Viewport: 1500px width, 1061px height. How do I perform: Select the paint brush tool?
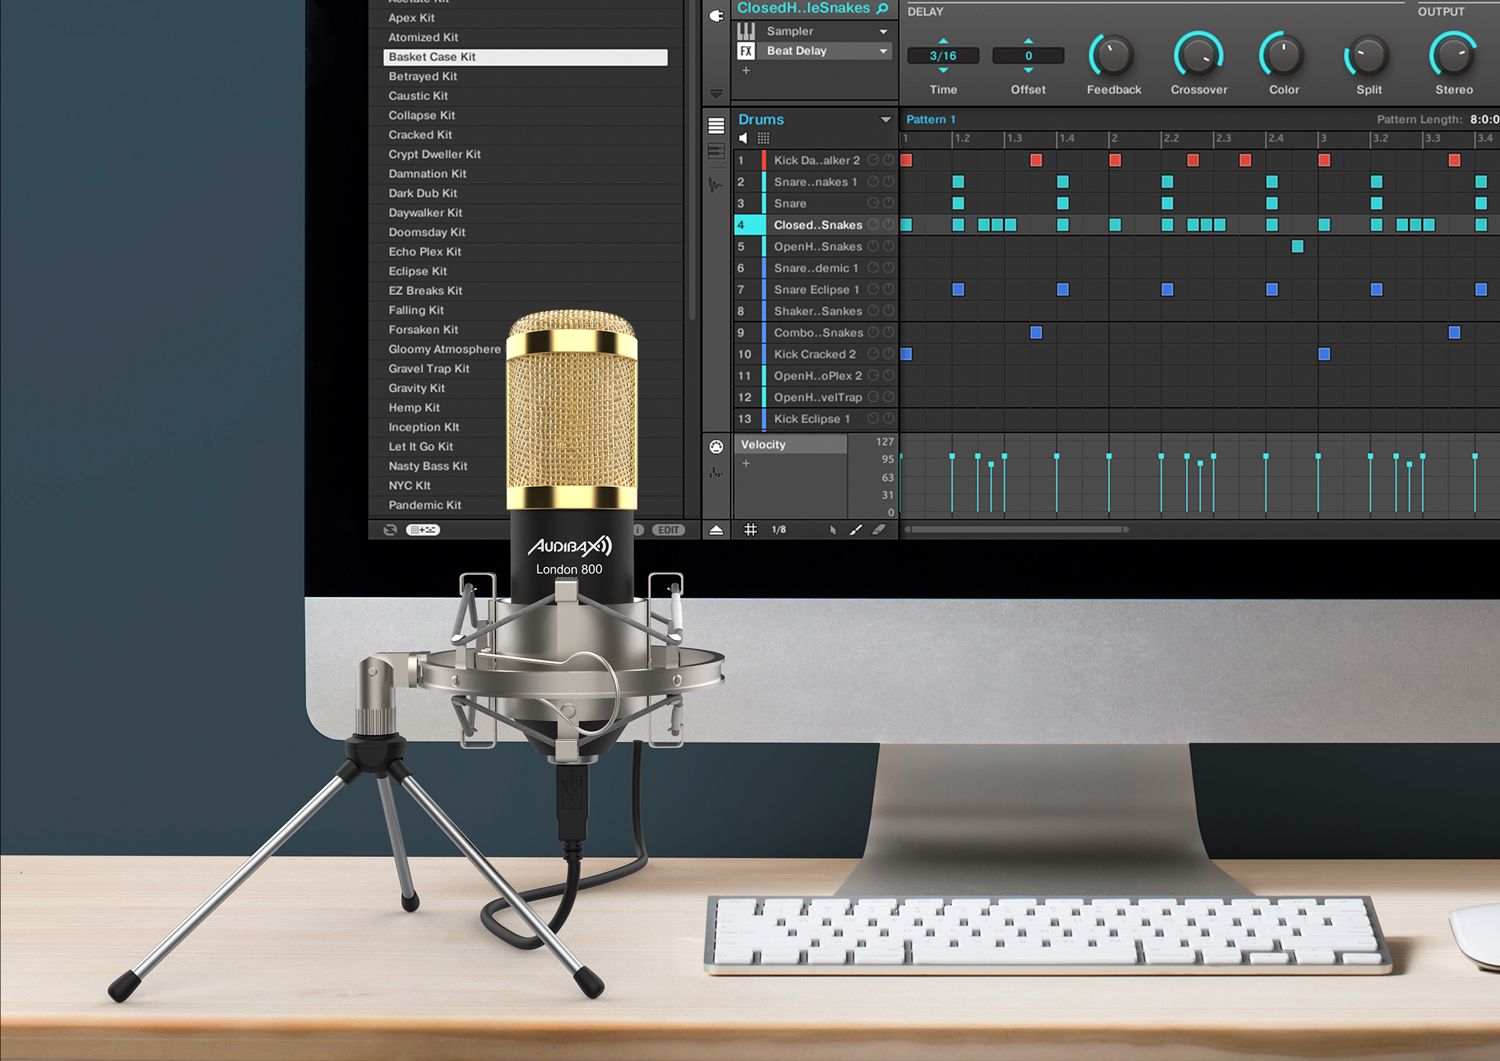(x=856, y=530)
